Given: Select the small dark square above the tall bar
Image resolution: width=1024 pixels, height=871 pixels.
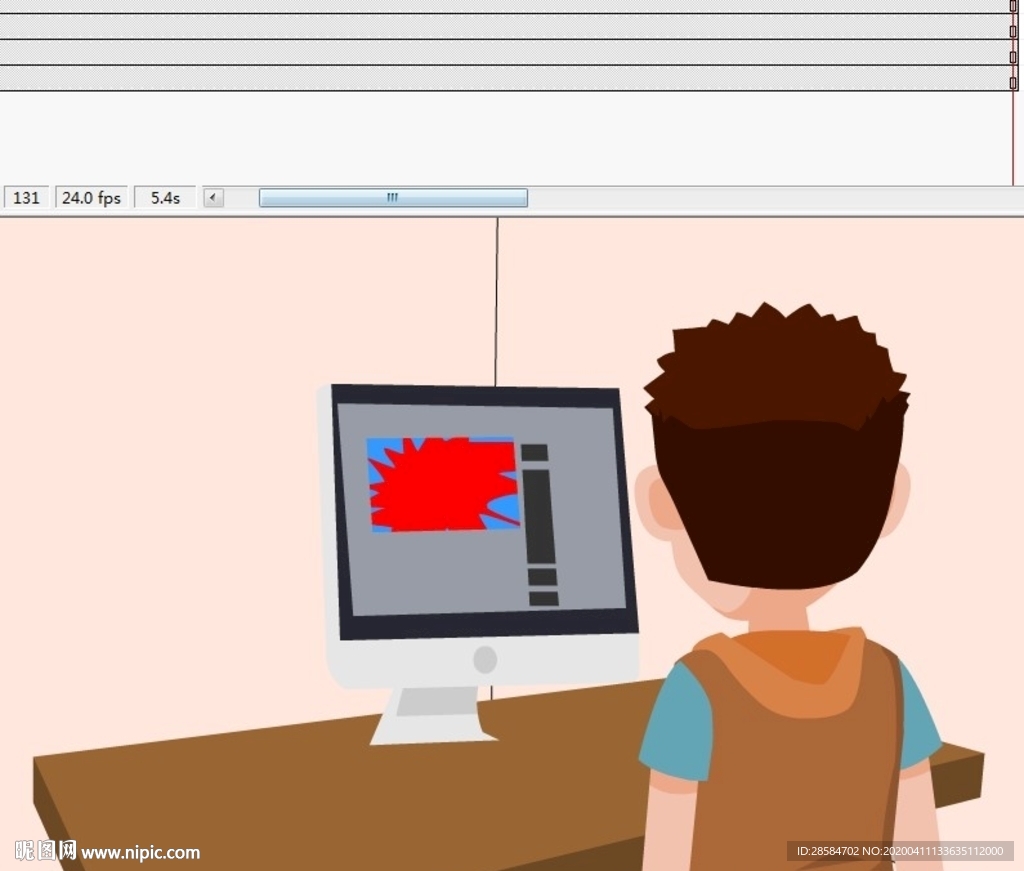Looking at the screenshot, I should [535, 453].
